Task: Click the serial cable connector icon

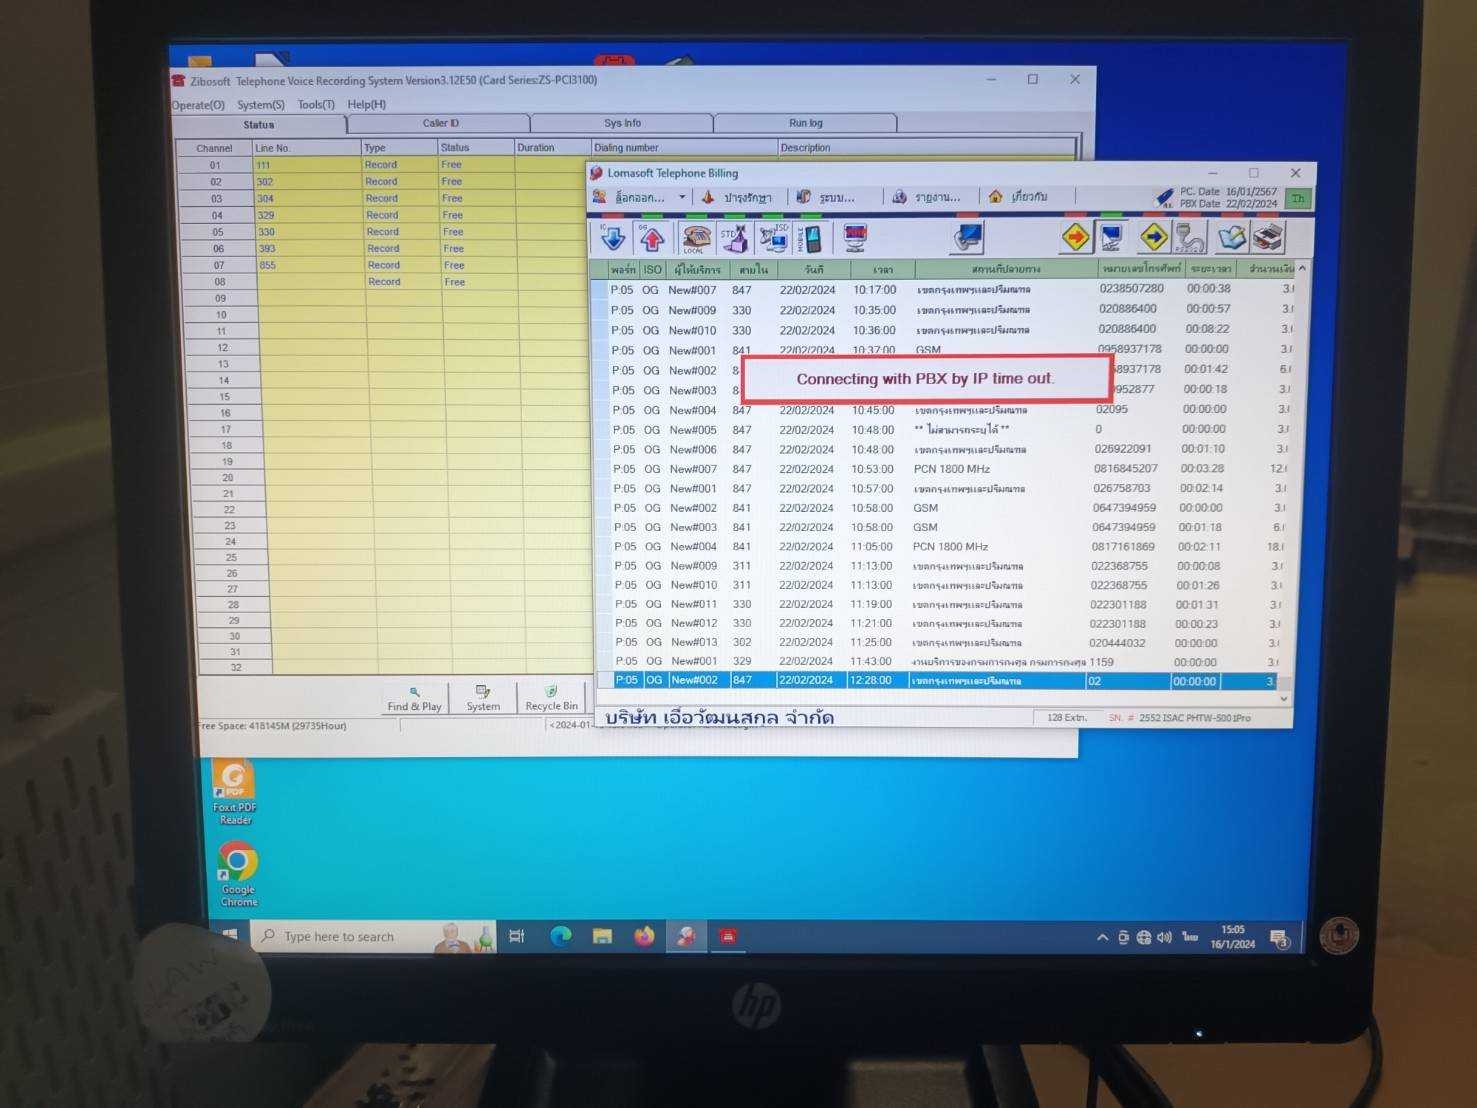Action: coord(1190,237)
